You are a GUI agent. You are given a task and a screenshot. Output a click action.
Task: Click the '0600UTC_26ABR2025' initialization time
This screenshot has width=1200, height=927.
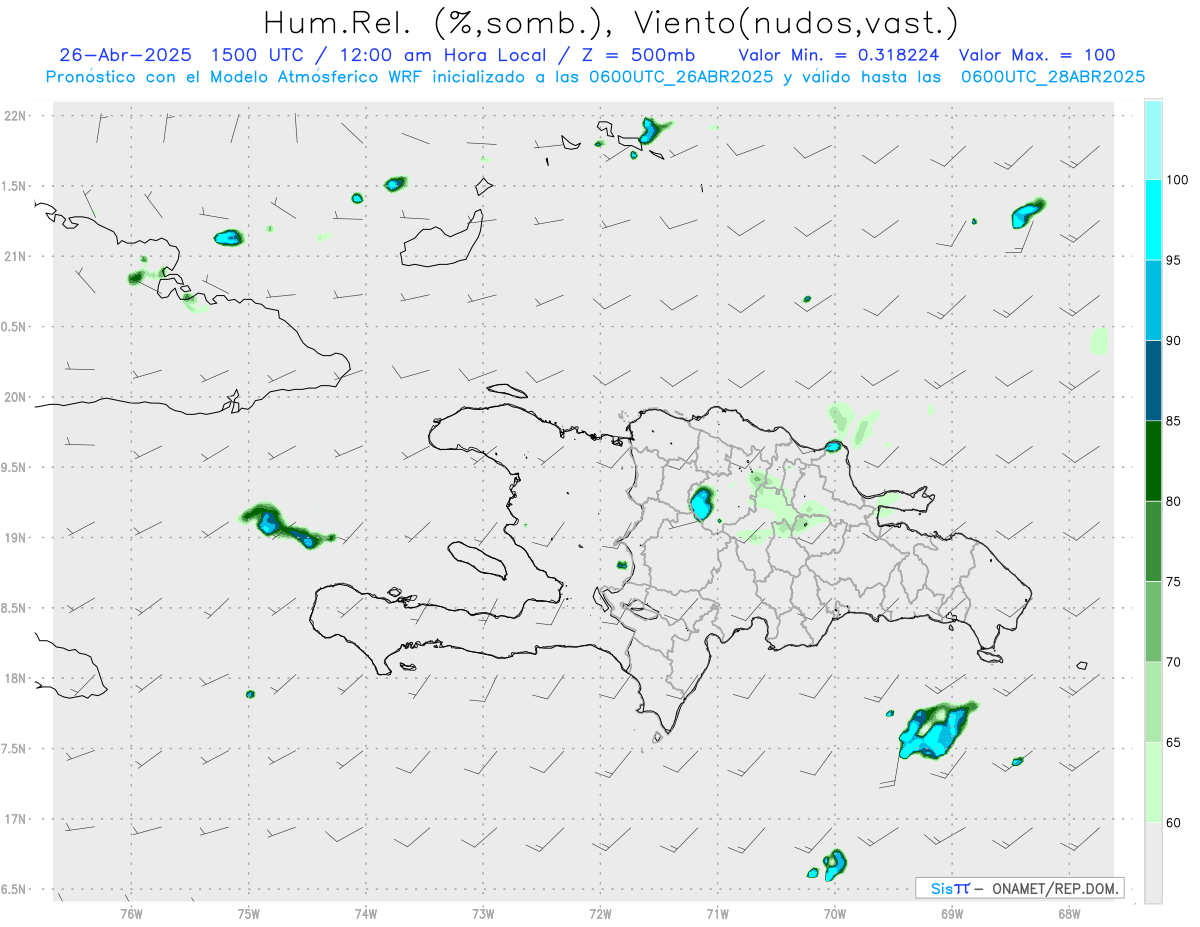click(680, 76)
